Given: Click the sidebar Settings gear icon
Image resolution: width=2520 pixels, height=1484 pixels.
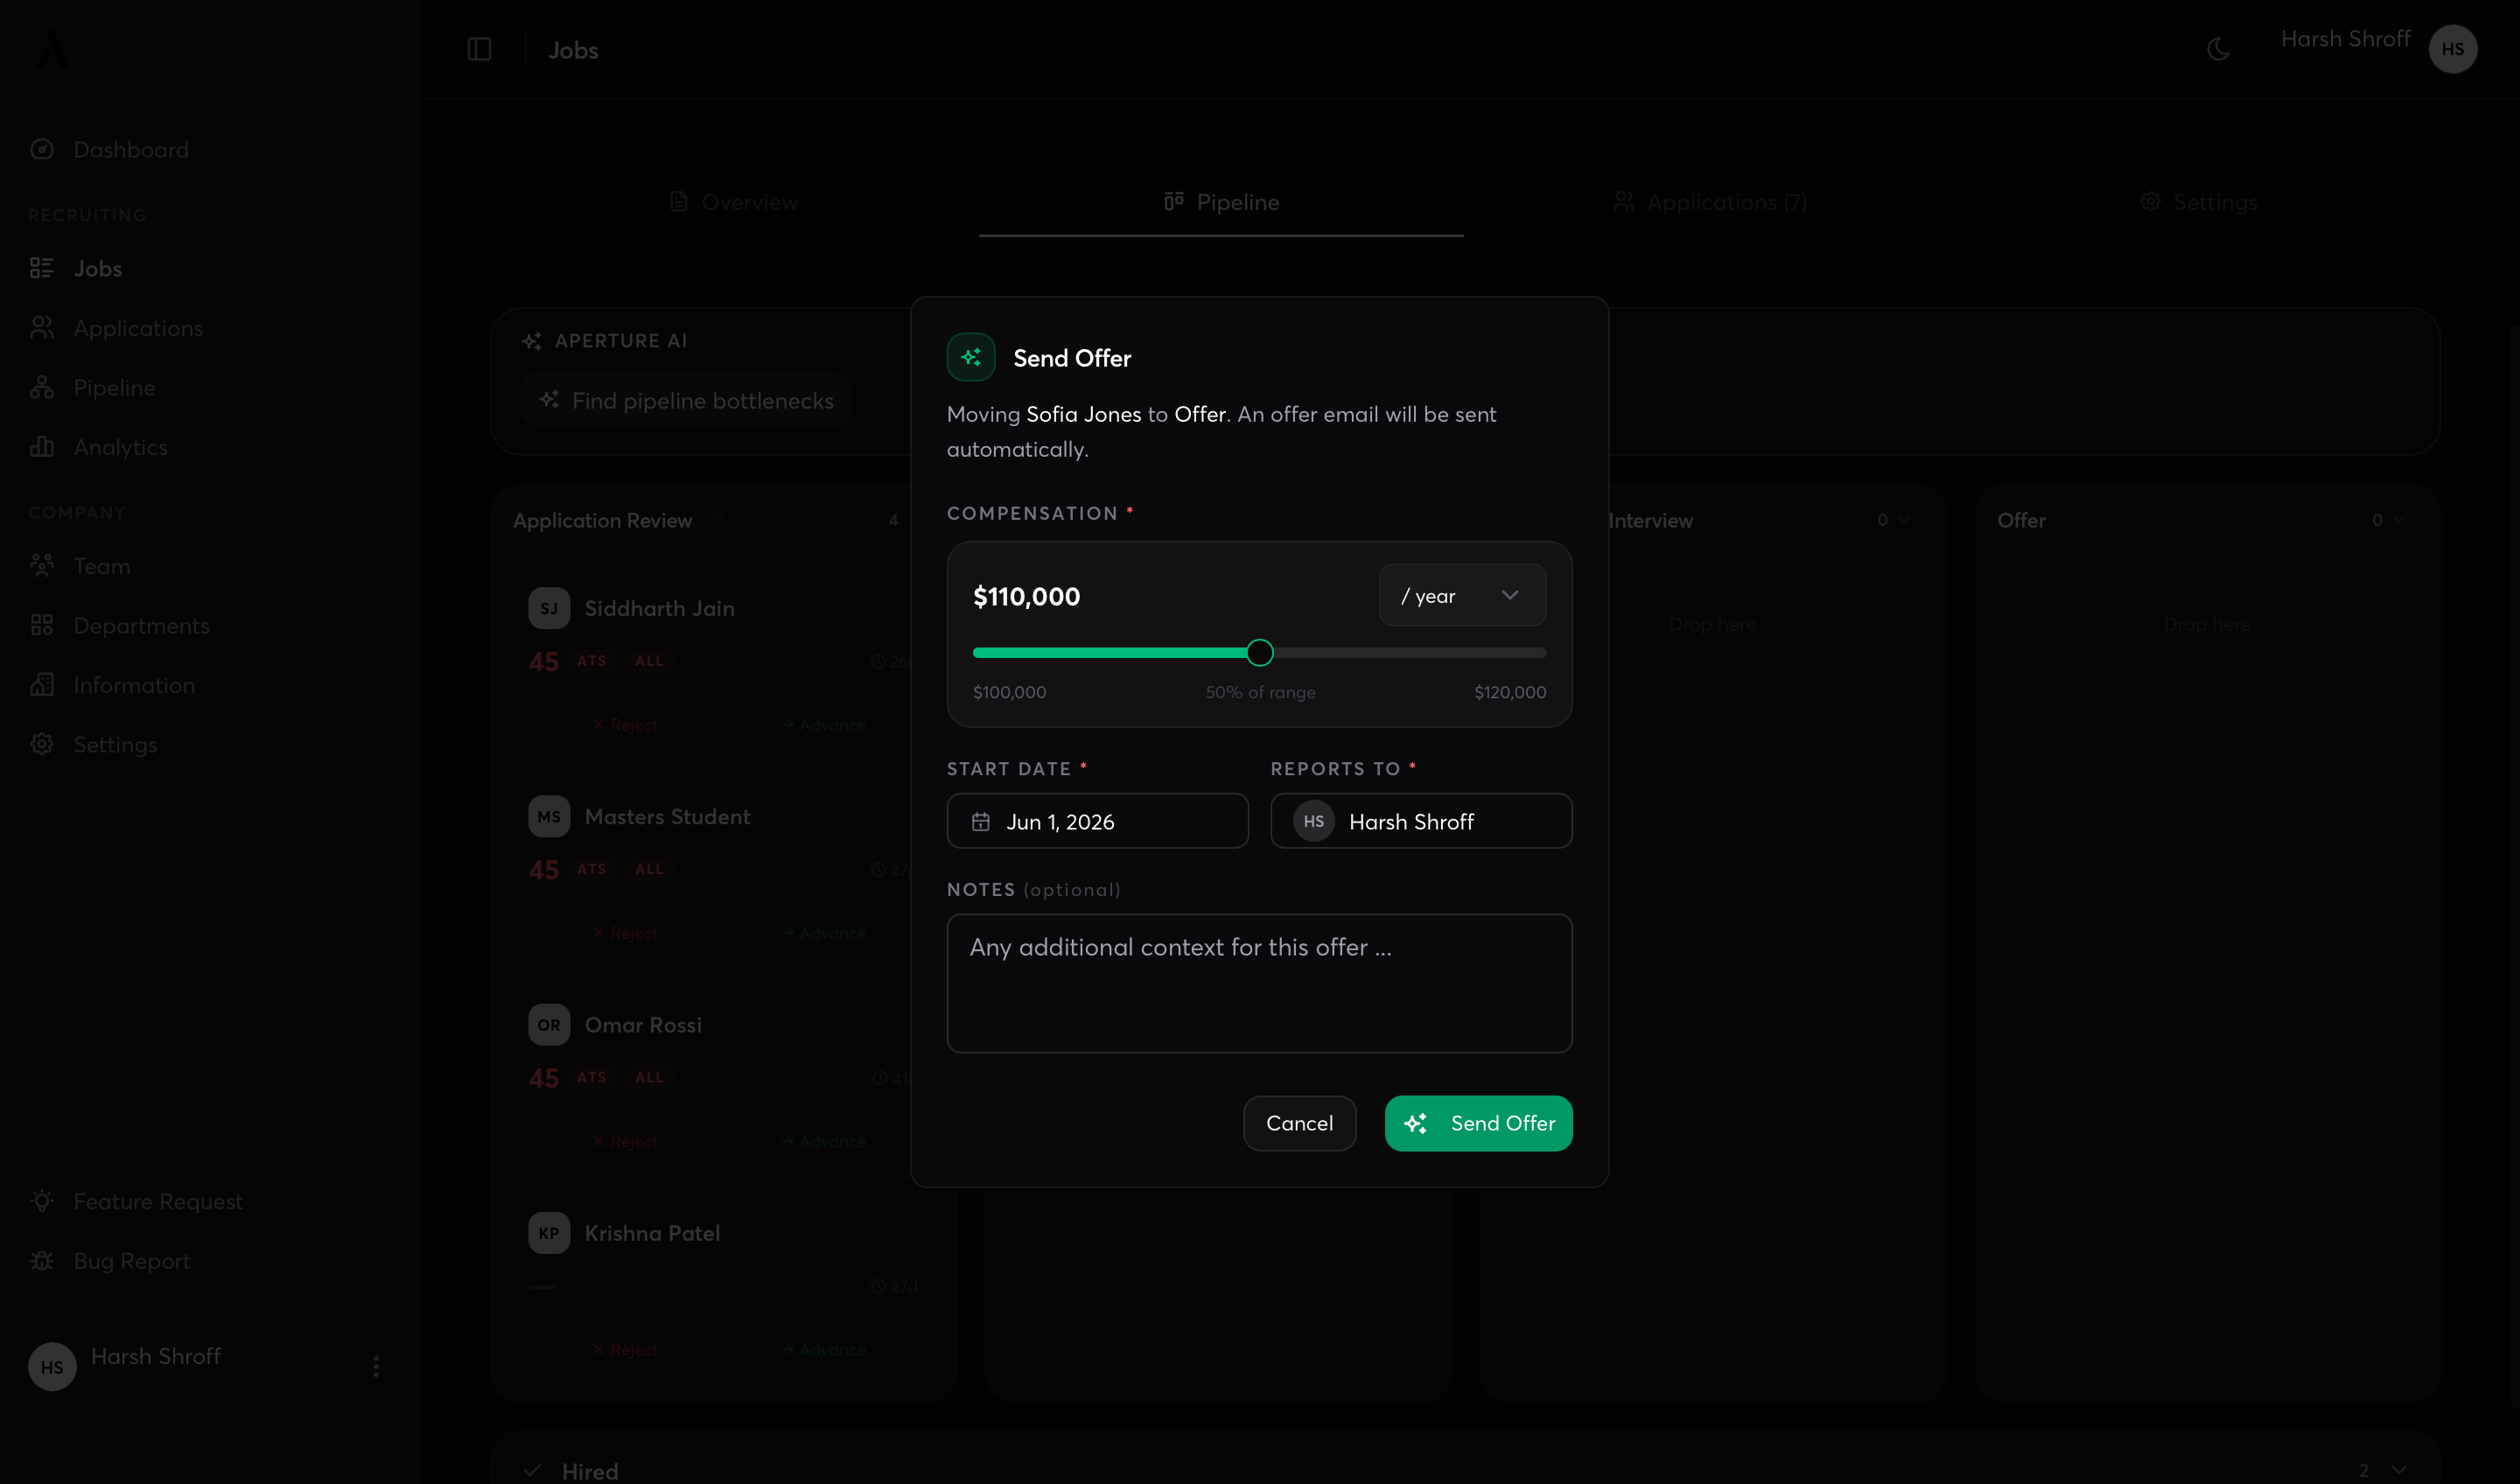Looking at the screenshot, I should [x=42, y=744].
